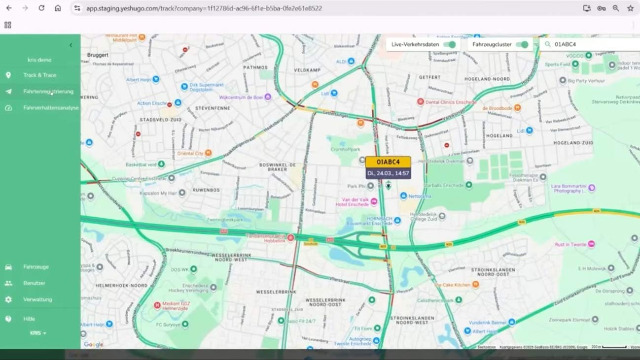Click the vehicle search field containing 01ABC4
640x360 pixels.
coord(590,44)
